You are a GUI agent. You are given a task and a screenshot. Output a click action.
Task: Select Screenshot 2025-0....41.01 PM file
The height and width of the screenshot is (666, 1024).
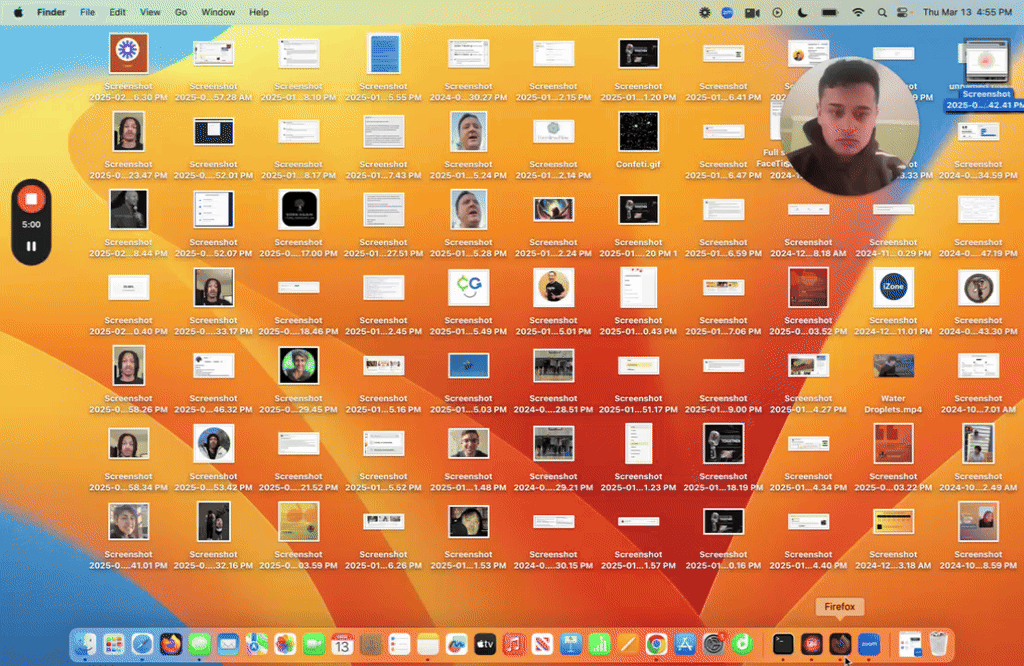tap(128, 534)
